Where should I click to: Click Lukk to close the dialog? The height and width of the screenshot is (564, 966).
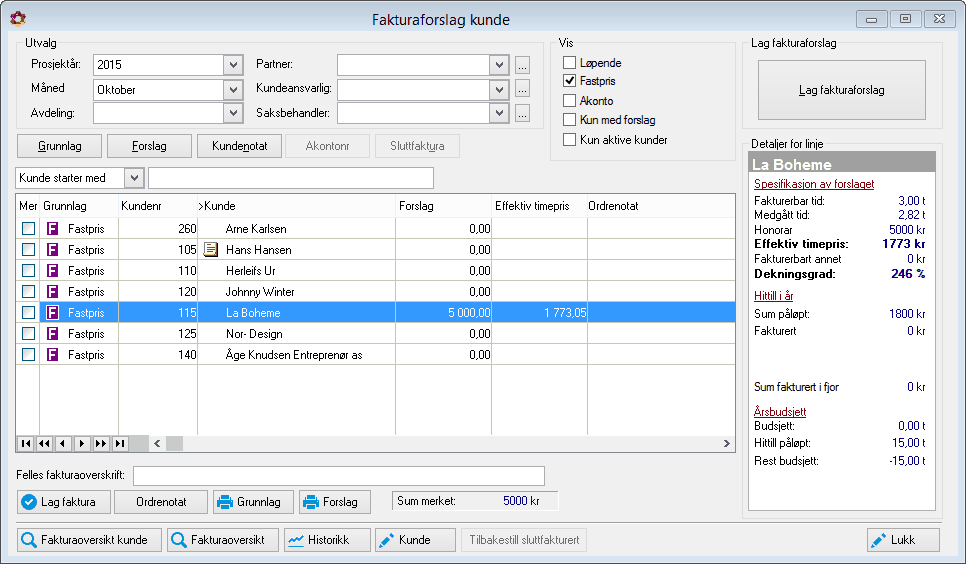(x=903, y=540)
